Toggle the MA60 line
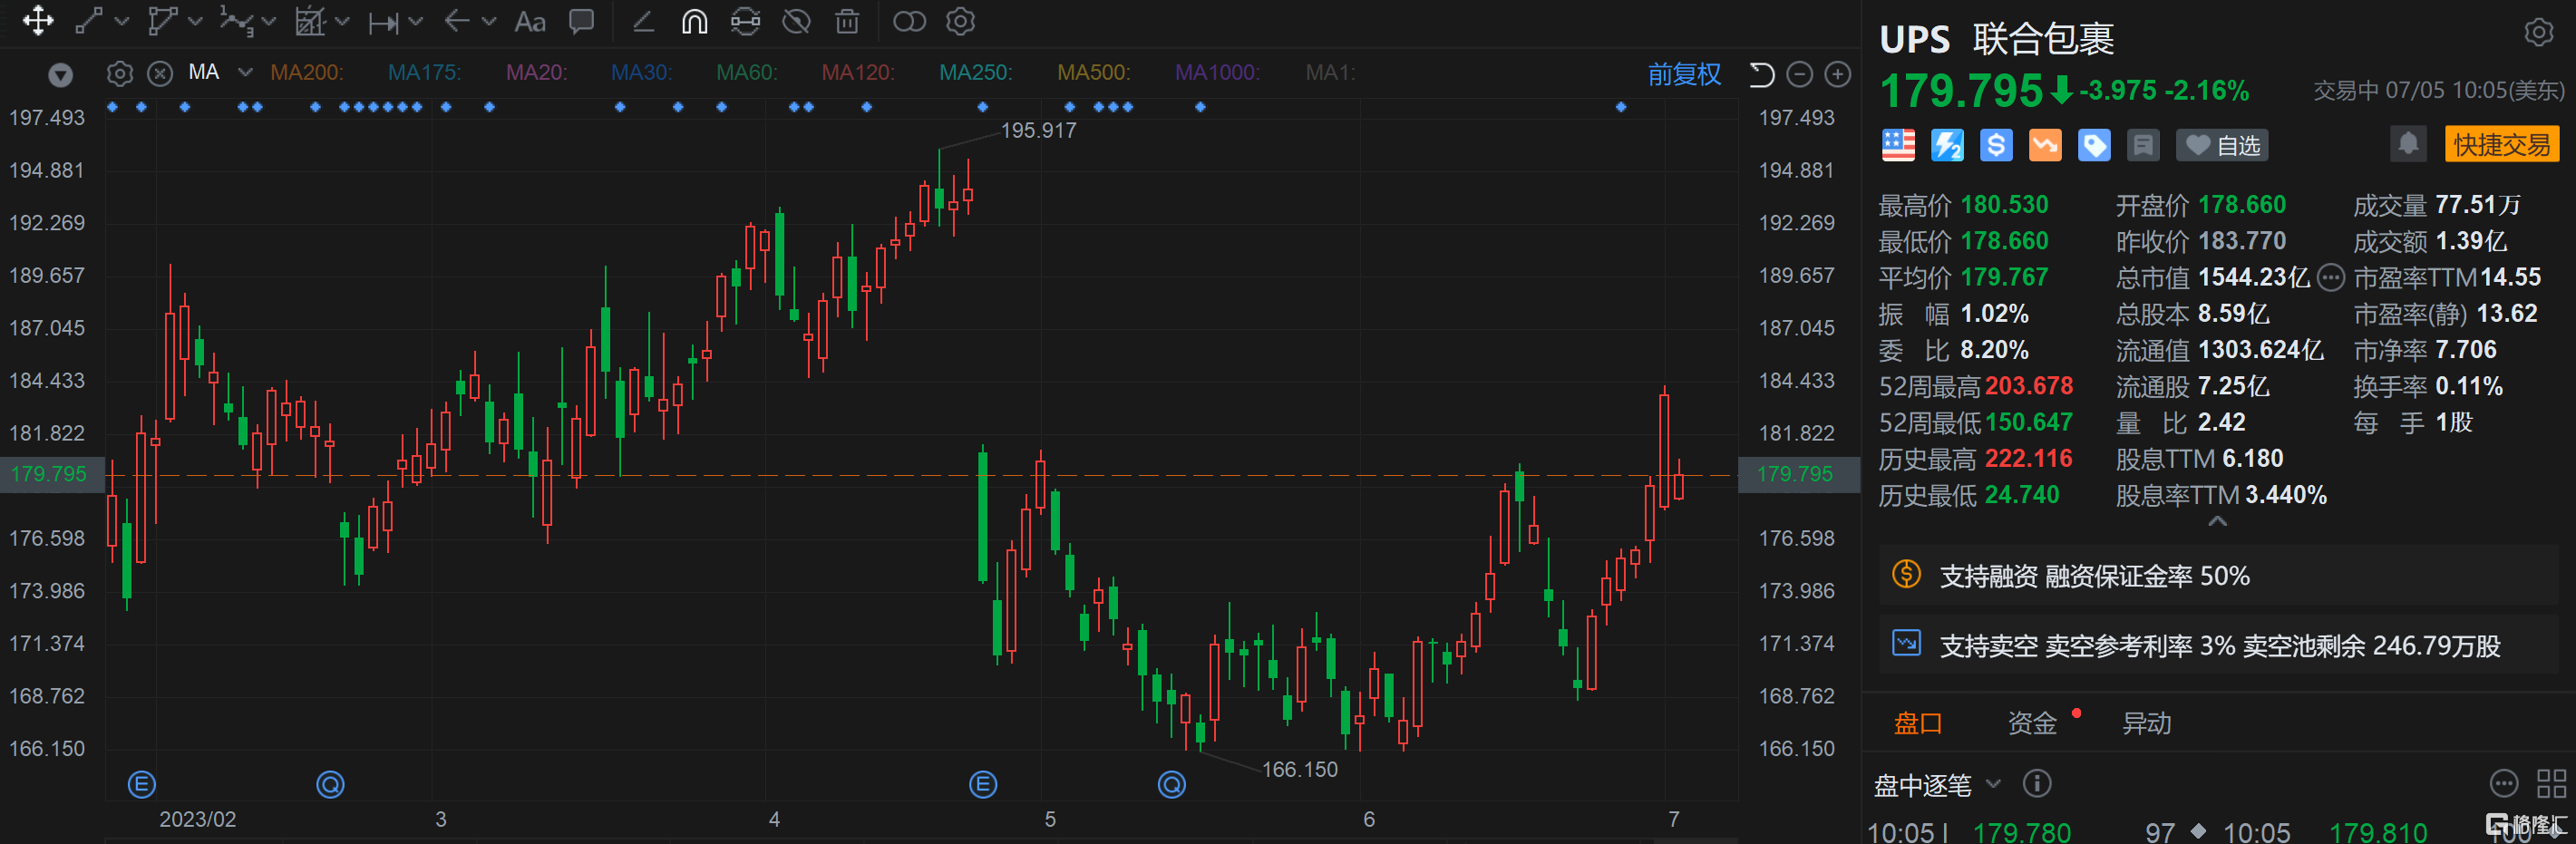The width and height of the screenshot is (2576, 844). [x=747, y=72]
